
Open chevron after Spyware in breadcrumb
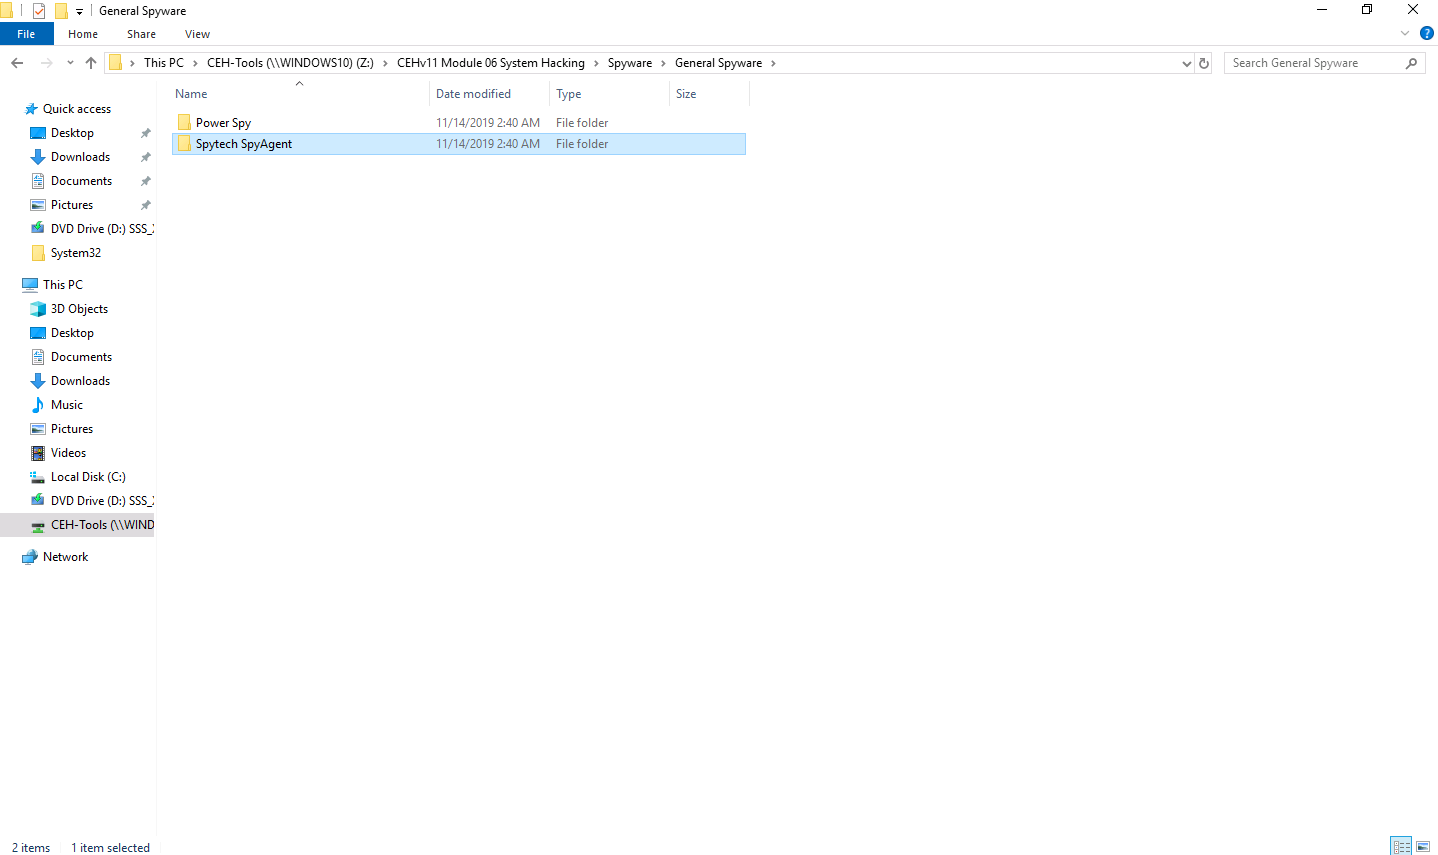(x=663, y=63)
